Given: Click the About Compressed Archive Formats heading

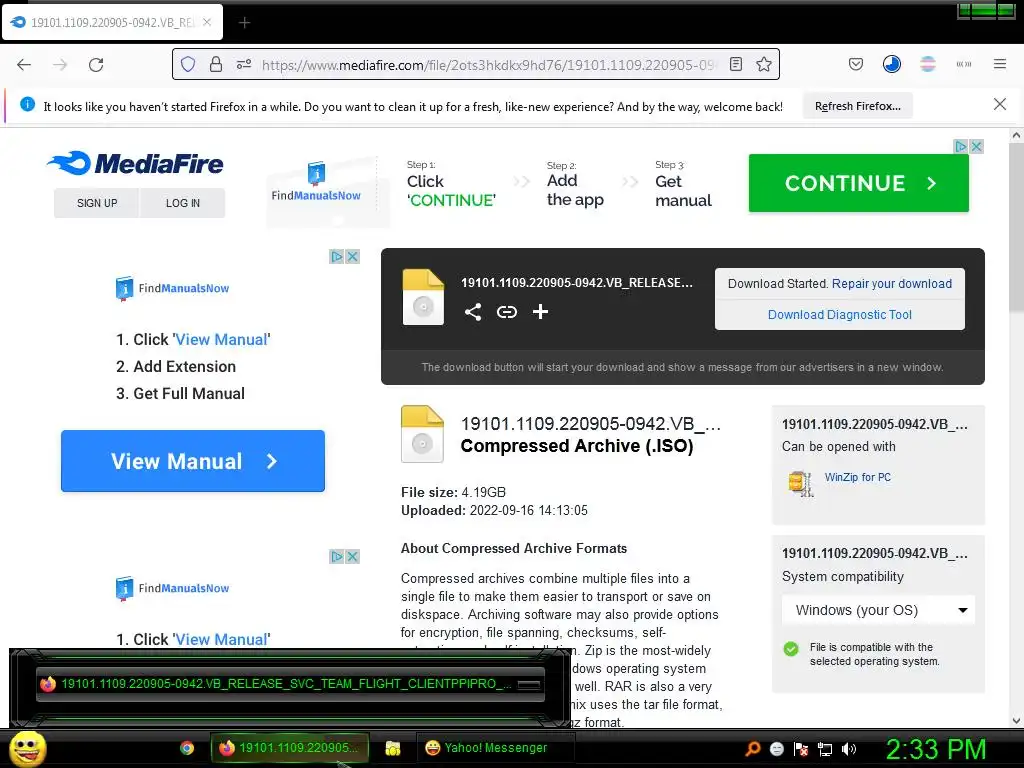Looking at the screenshot, I should tap(514, 549).
